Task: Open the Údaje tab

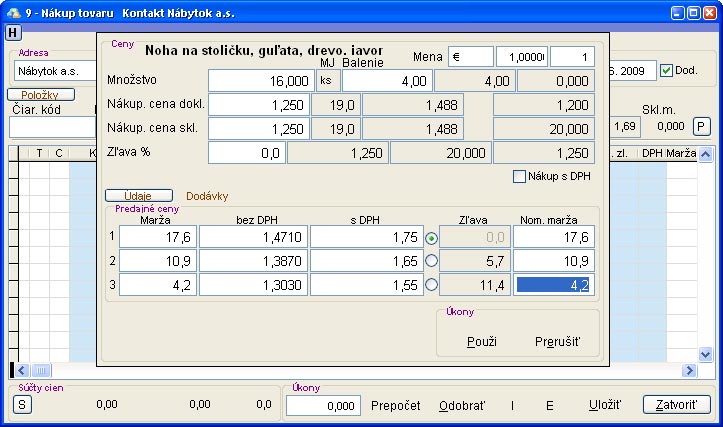Action: tap(138, 196)
